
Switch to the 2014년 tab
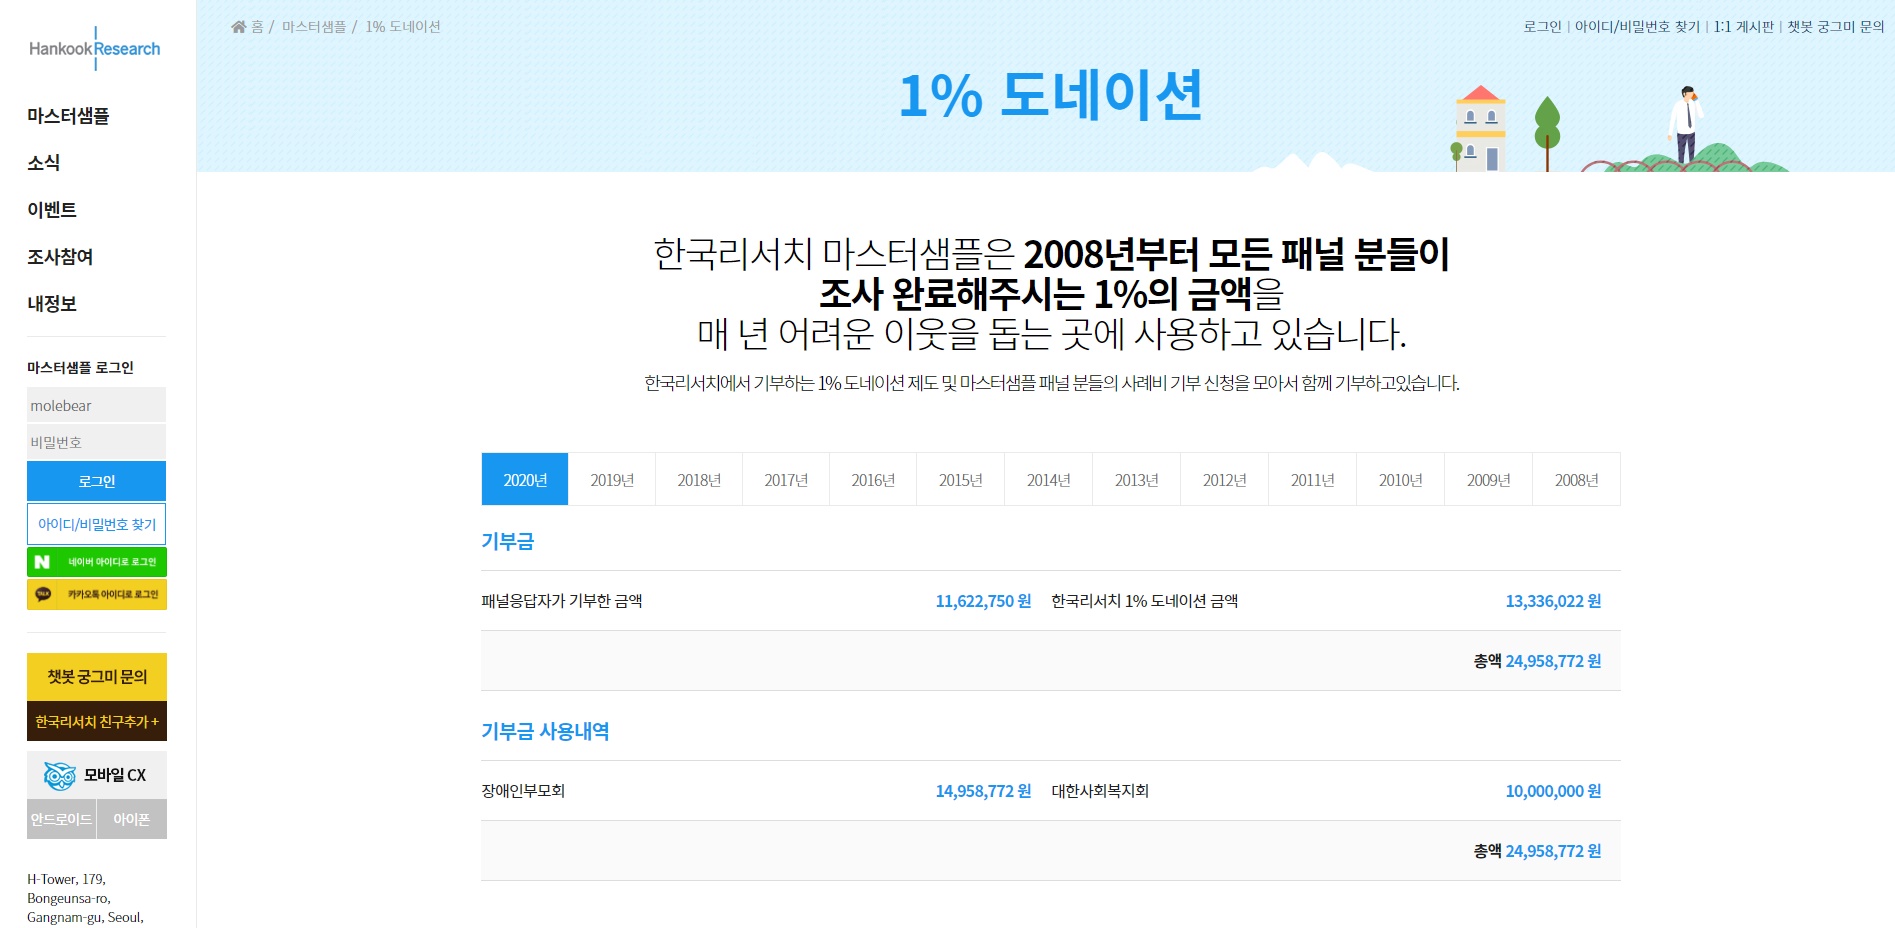click(1048, 479)
